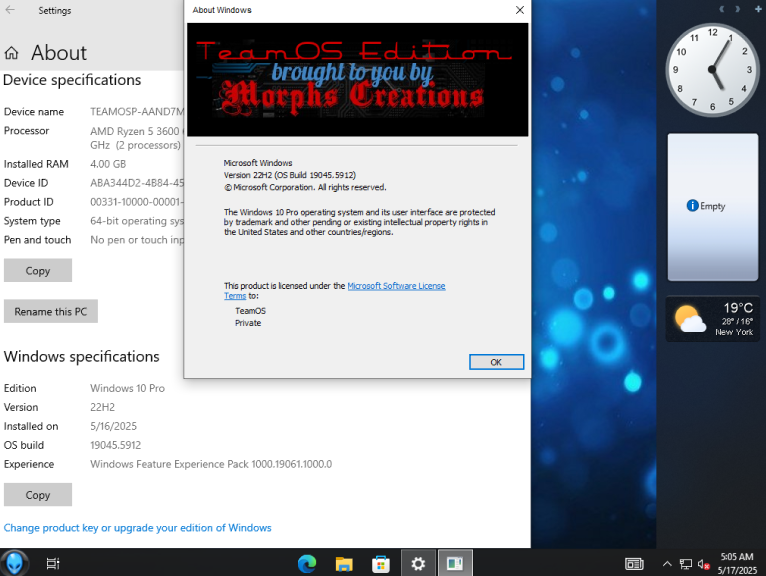Open Settings home via house icon
The width and height of the screenshot is (766, 576).
point(11,53)
